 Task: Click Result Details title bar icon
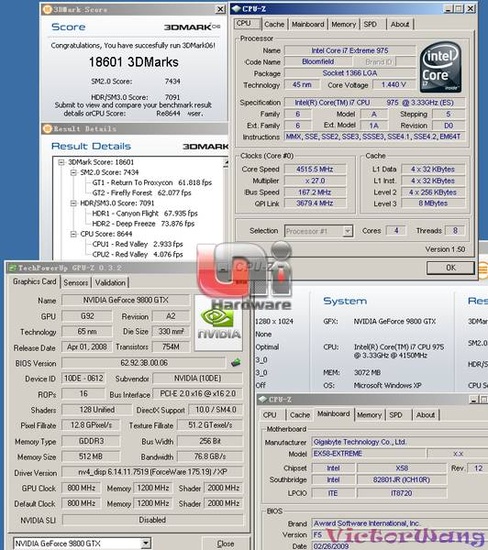(x=47, y=129)
